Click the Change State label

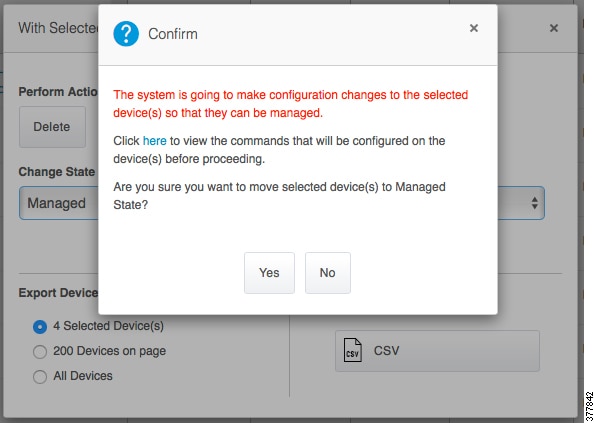[x=57, y=172]
